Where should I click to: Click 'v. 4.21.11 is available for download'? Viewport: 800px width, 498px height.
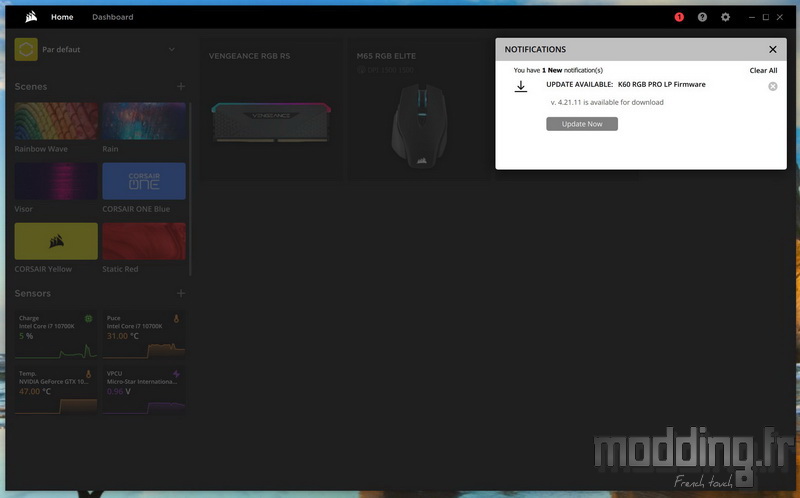[607, 102]
